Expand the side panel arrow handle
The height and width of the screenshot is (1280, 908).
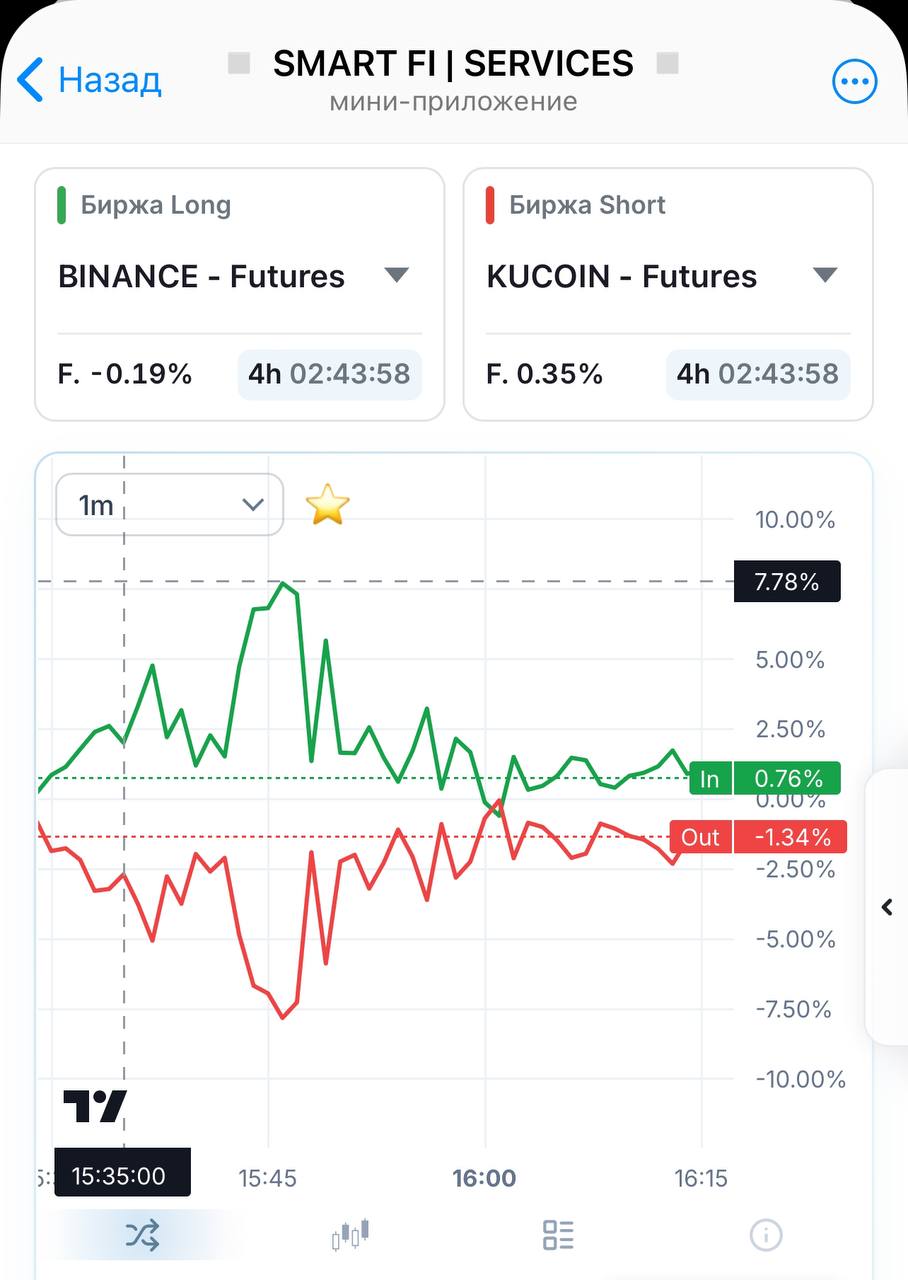tap(887, 907)
